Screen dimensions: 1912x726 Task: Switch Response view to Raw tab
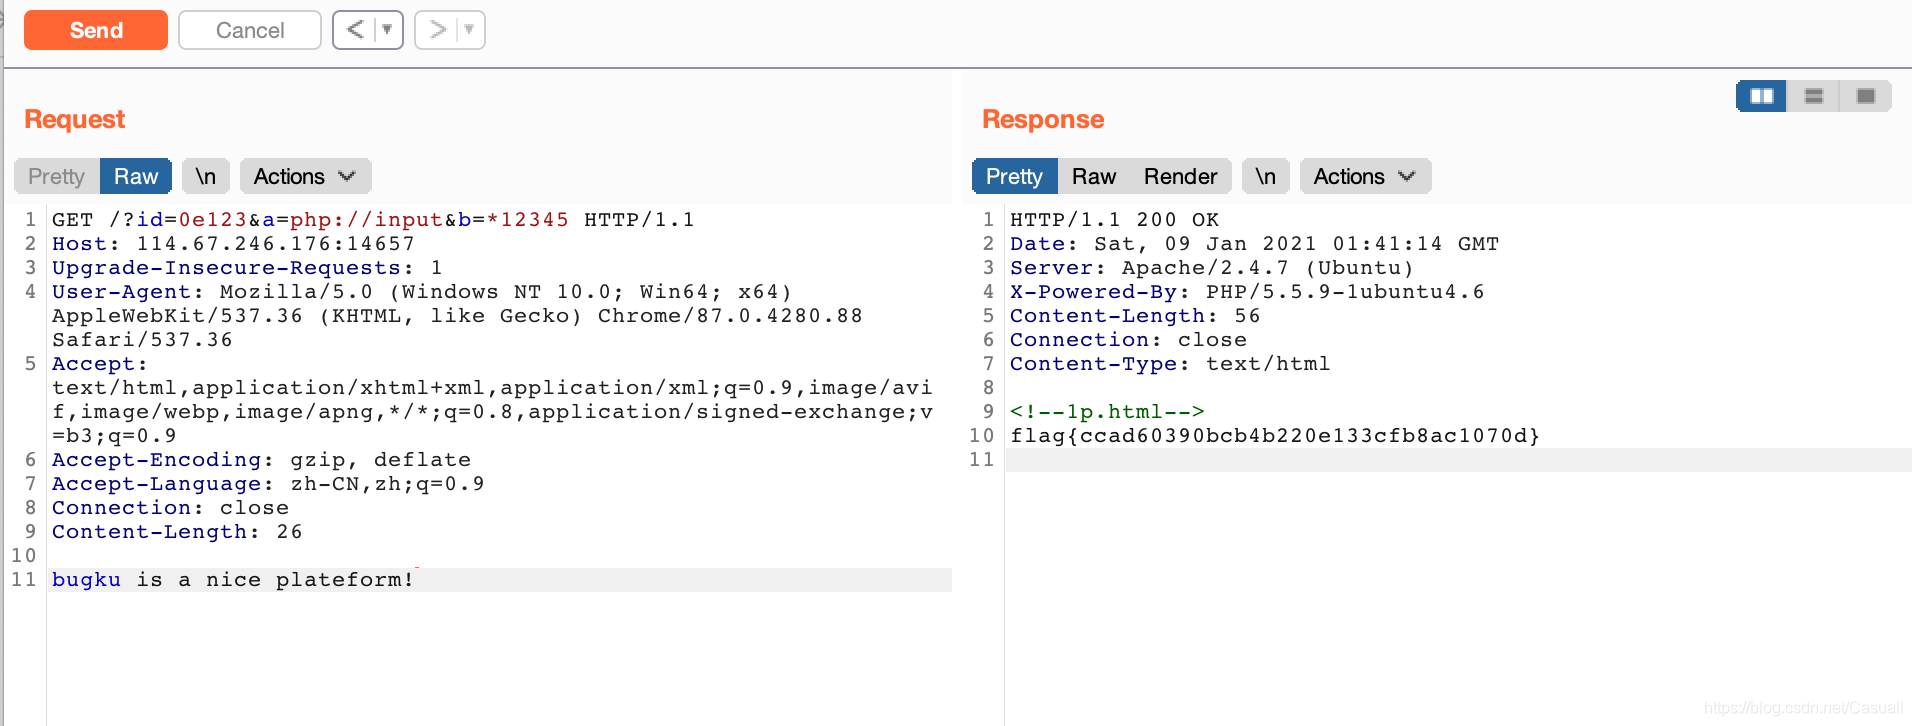click(x=1094, y=176)
